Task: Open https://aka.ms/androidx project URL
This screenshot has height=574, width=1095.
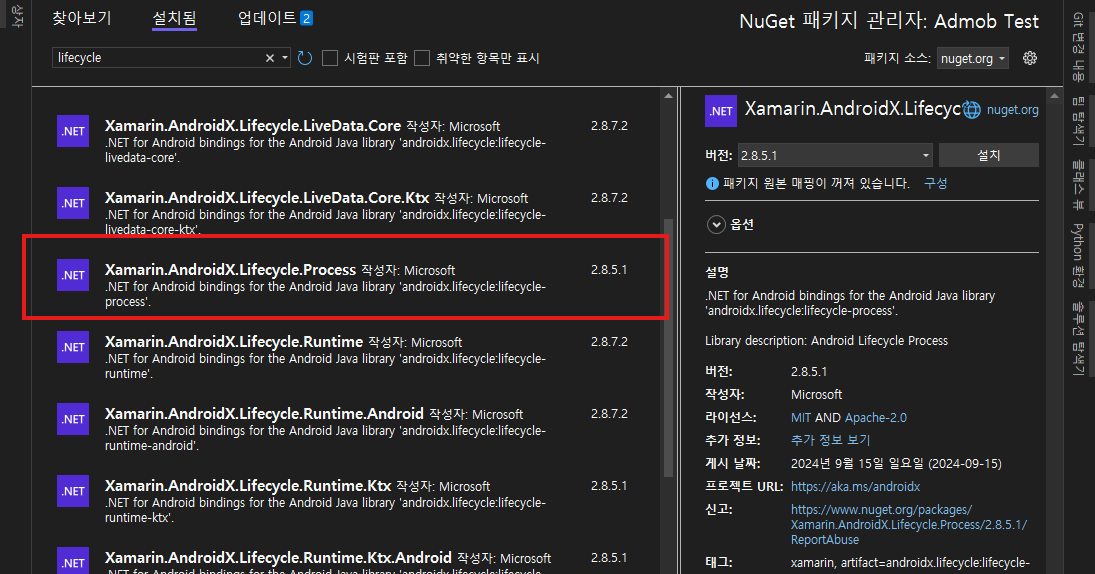Action: 855,487
